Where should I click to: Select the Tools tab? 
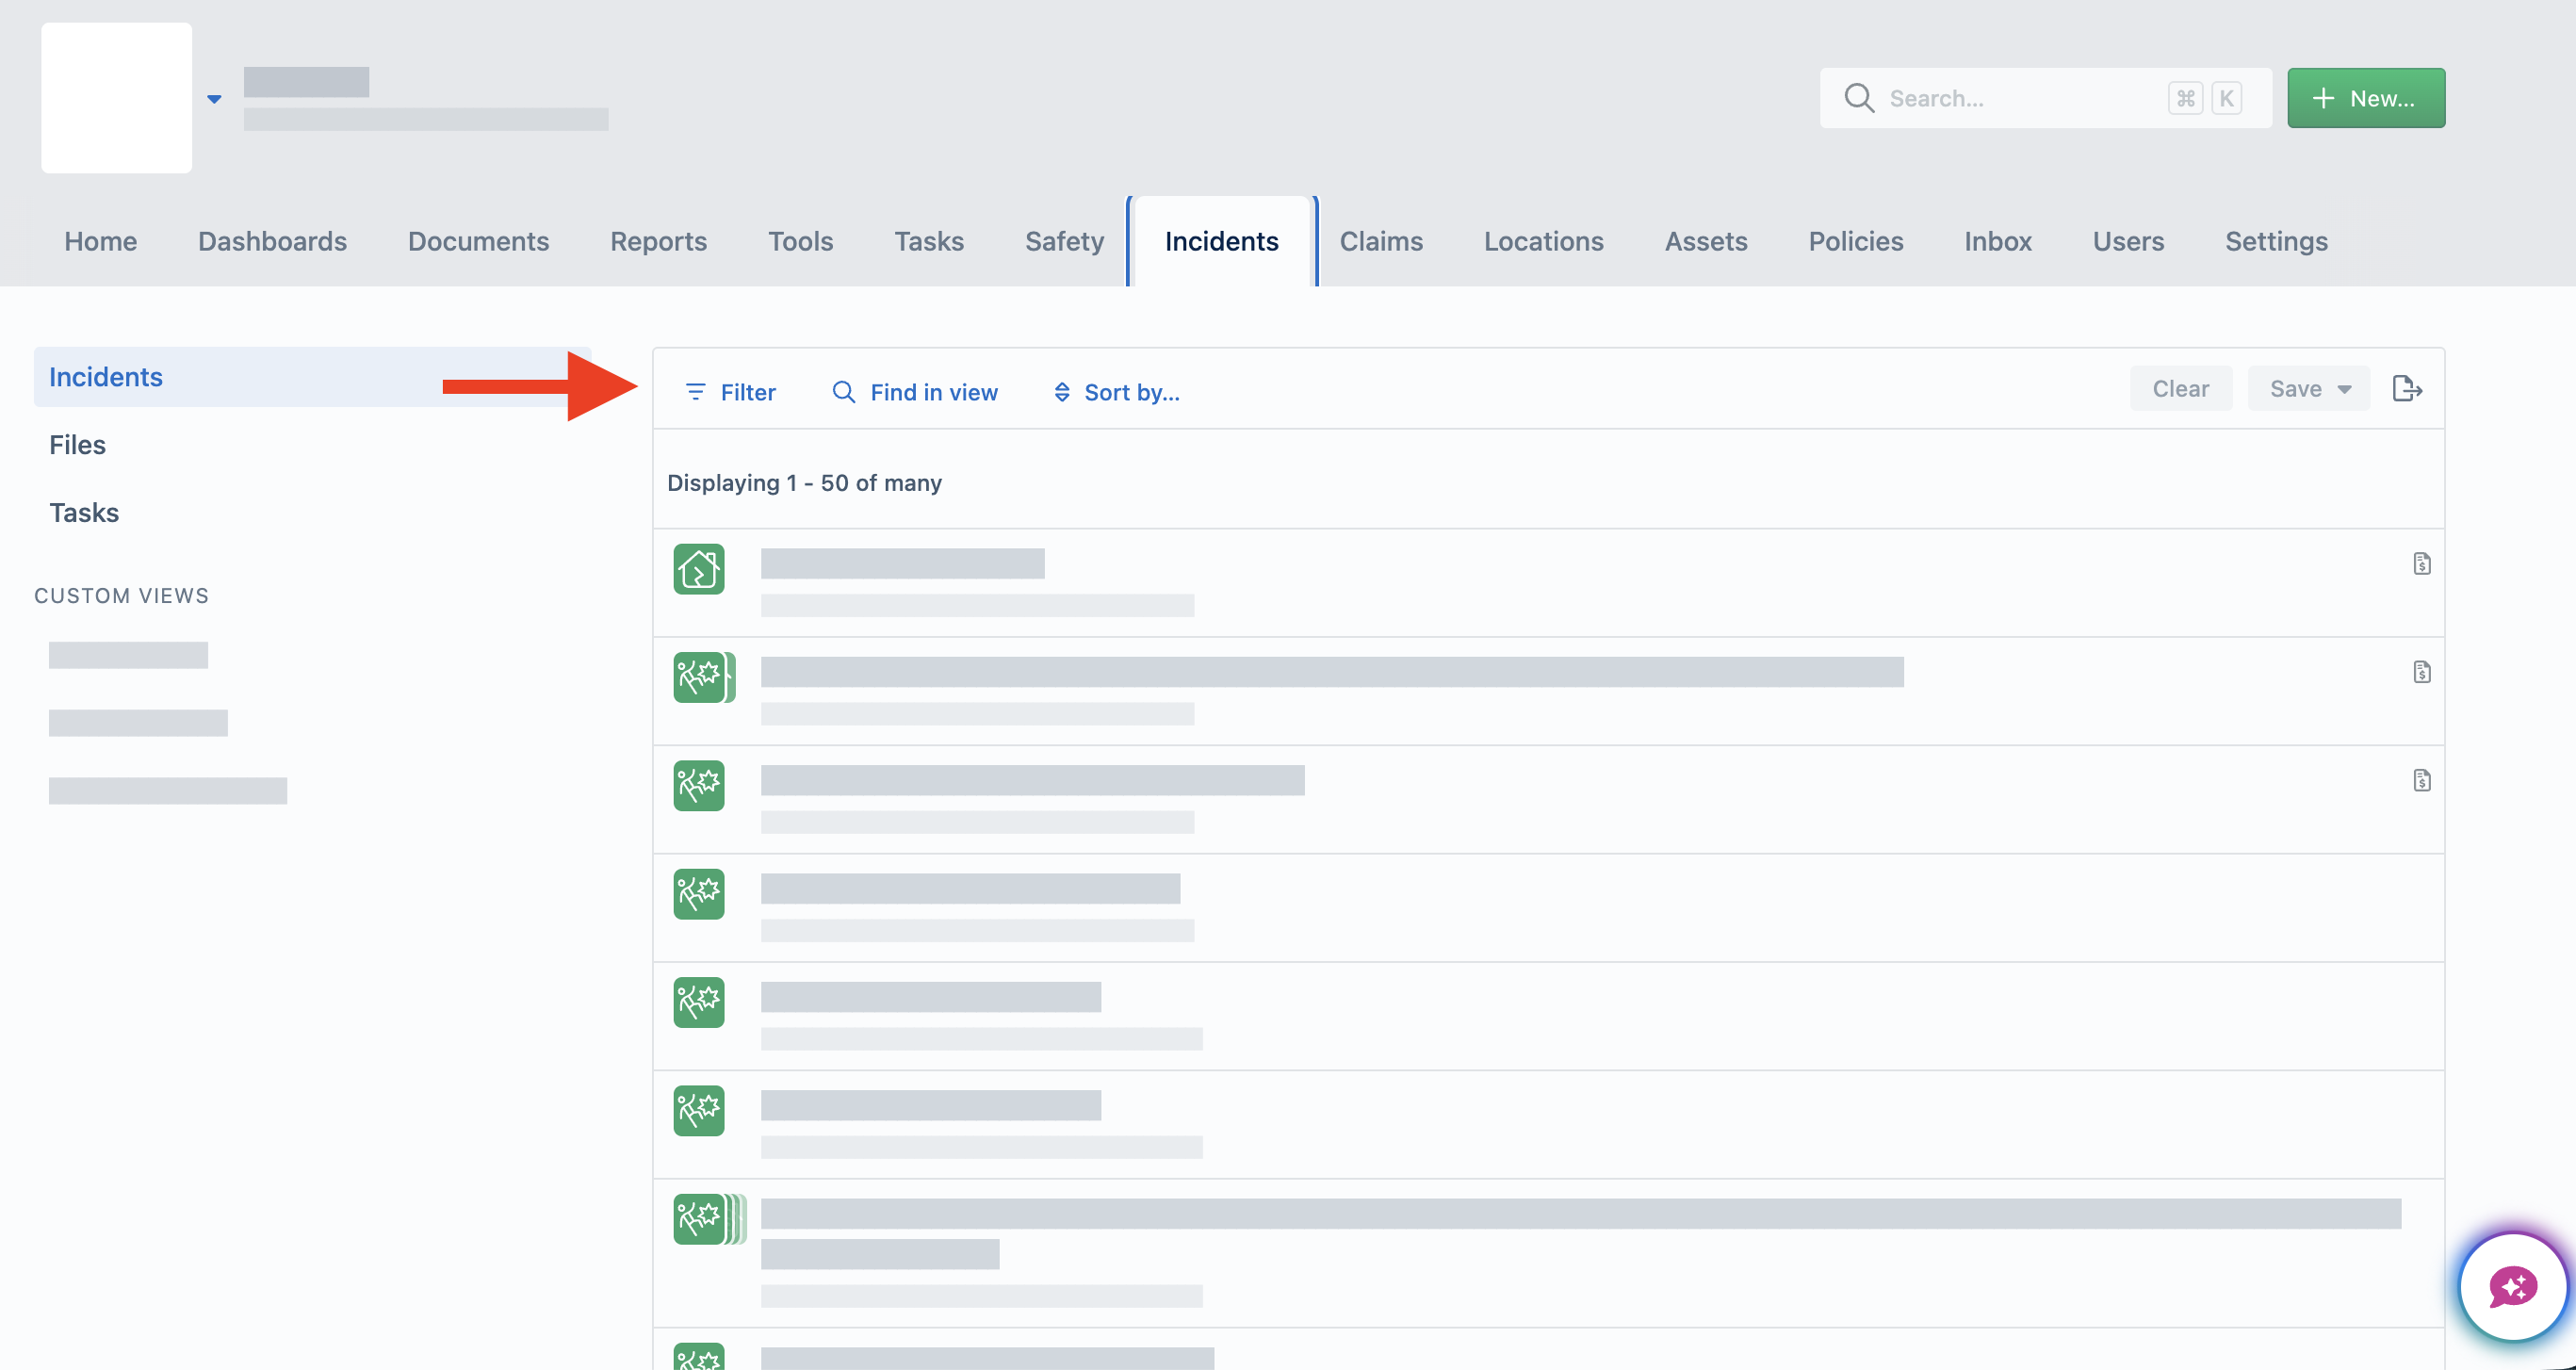click(x=800, y=241)
